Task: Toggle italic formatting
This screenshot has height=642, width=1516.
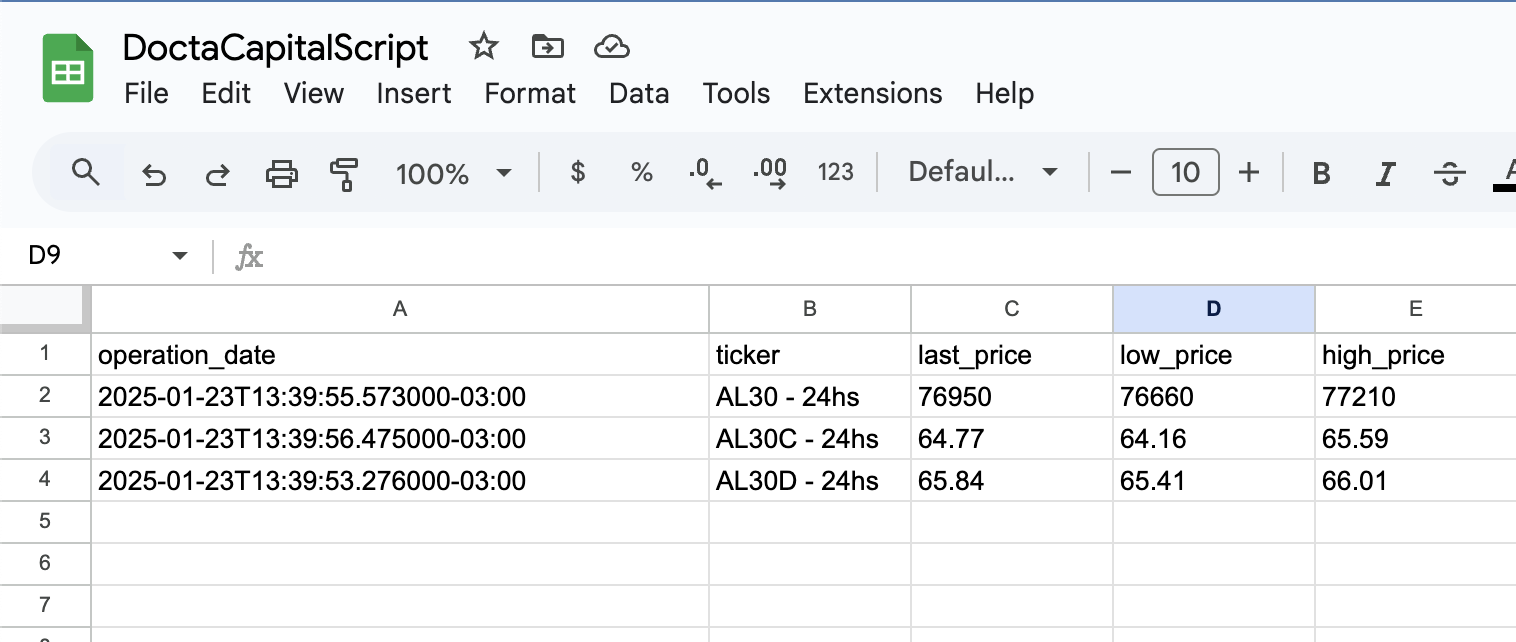Action: tap(1385, 172)
